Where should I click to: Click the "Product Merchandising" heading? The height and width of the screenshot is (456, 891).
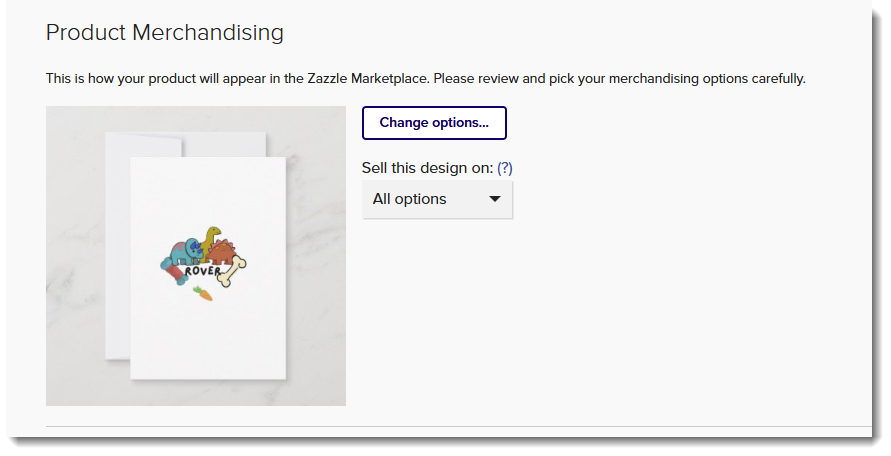point(165,32)
